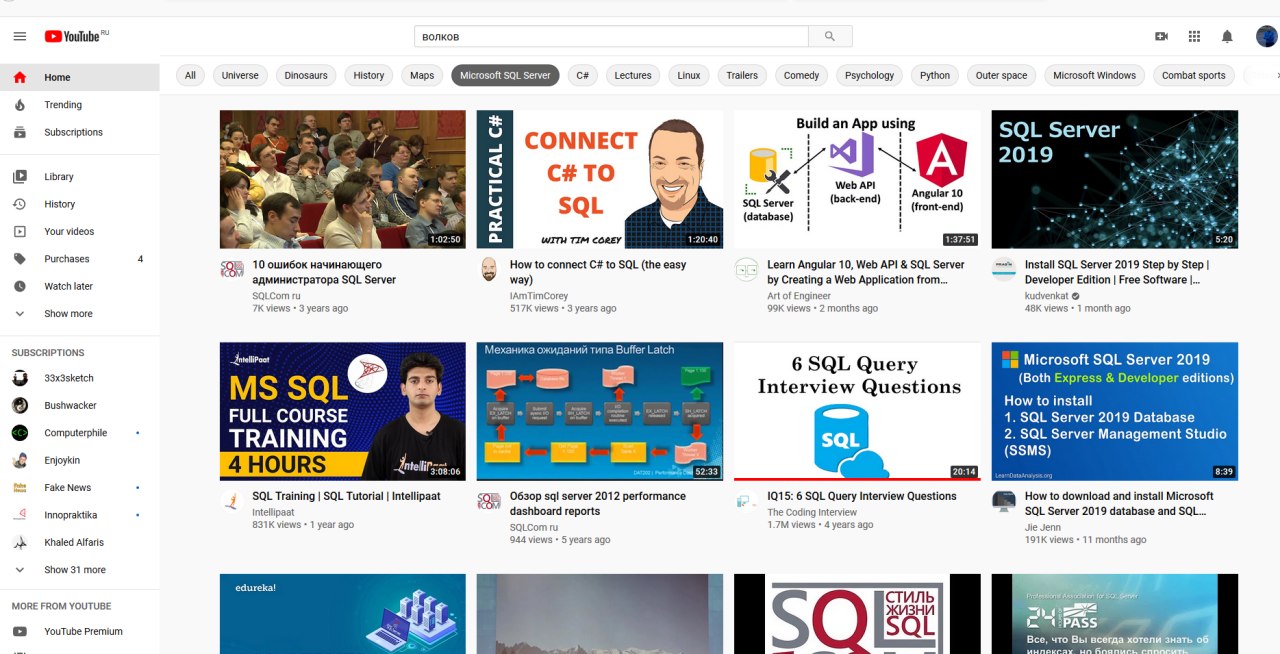
Task: Open Intellipaat channel name link
Action: (x=274, y=512)
